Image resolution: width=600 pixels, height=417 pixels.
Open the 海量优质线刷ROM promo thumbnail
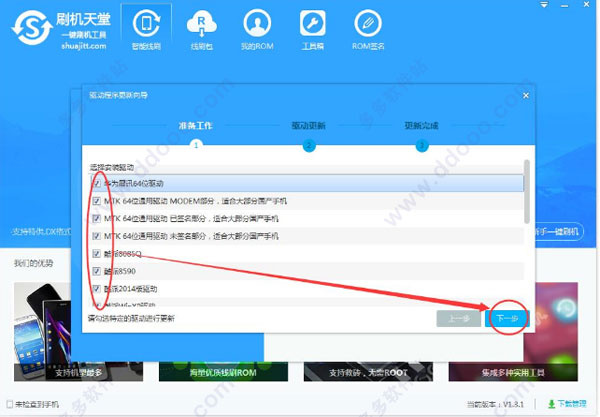(x=223, y=371)
